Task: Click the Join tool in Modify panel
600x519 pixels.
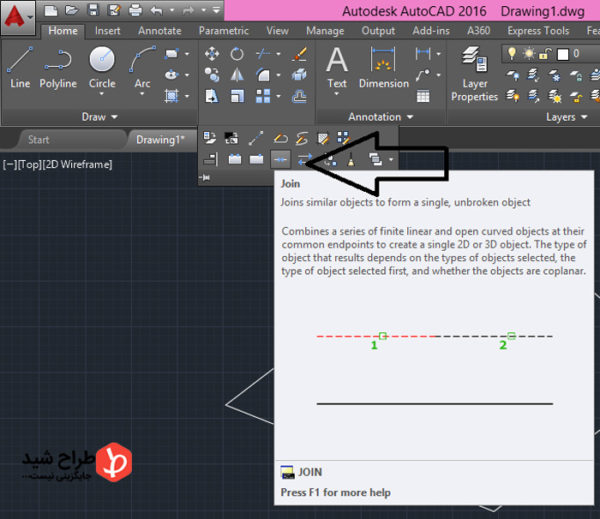Action: click(281, 158)
